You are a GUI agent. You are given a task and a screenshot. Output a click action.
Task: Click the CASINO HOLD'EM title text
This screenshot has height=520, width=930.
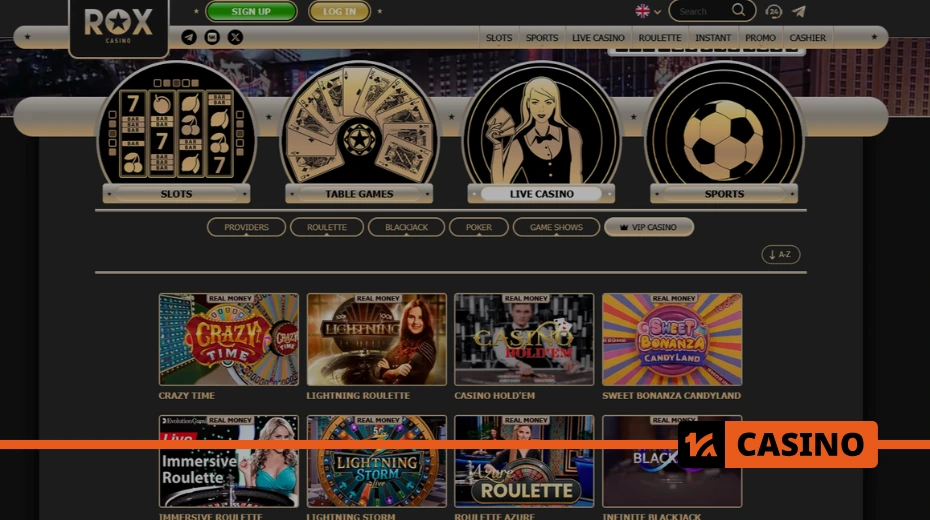coord(495,395)
